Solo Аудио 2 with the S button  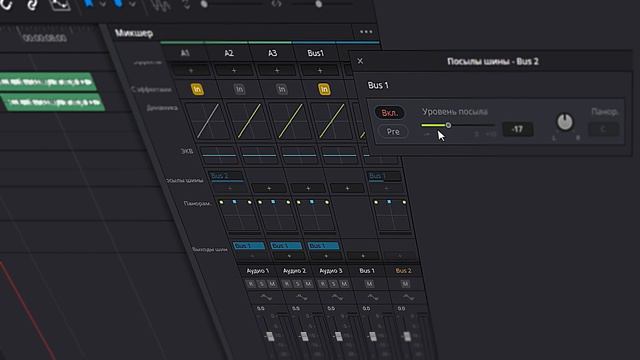tap(298, 284)
